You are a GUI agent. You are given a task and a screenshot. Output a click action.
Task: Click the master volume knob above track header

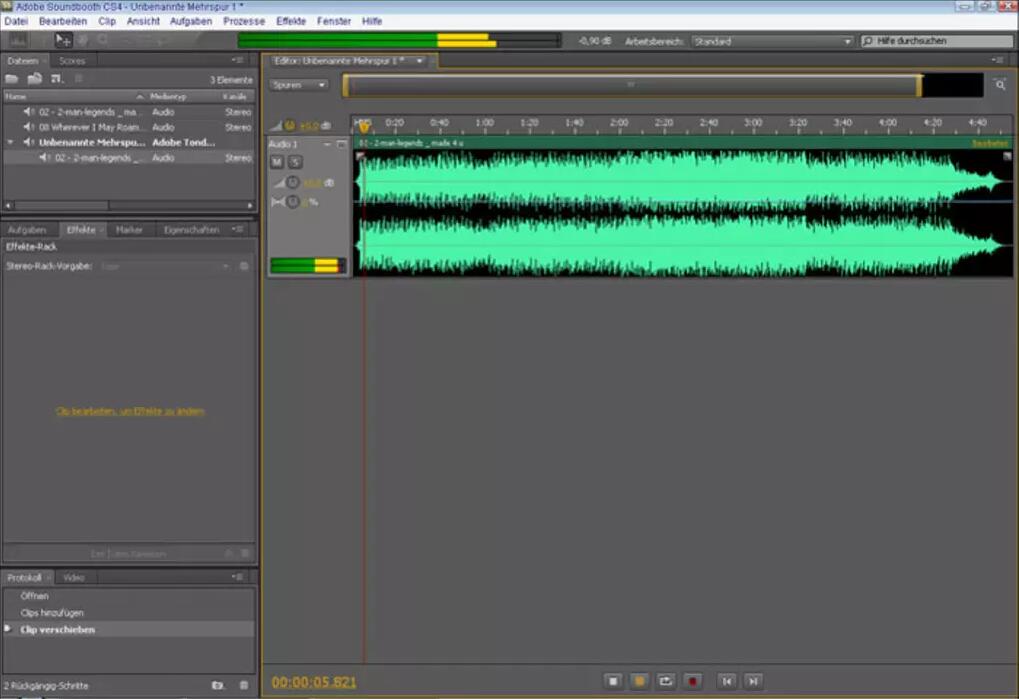(290, 125)
